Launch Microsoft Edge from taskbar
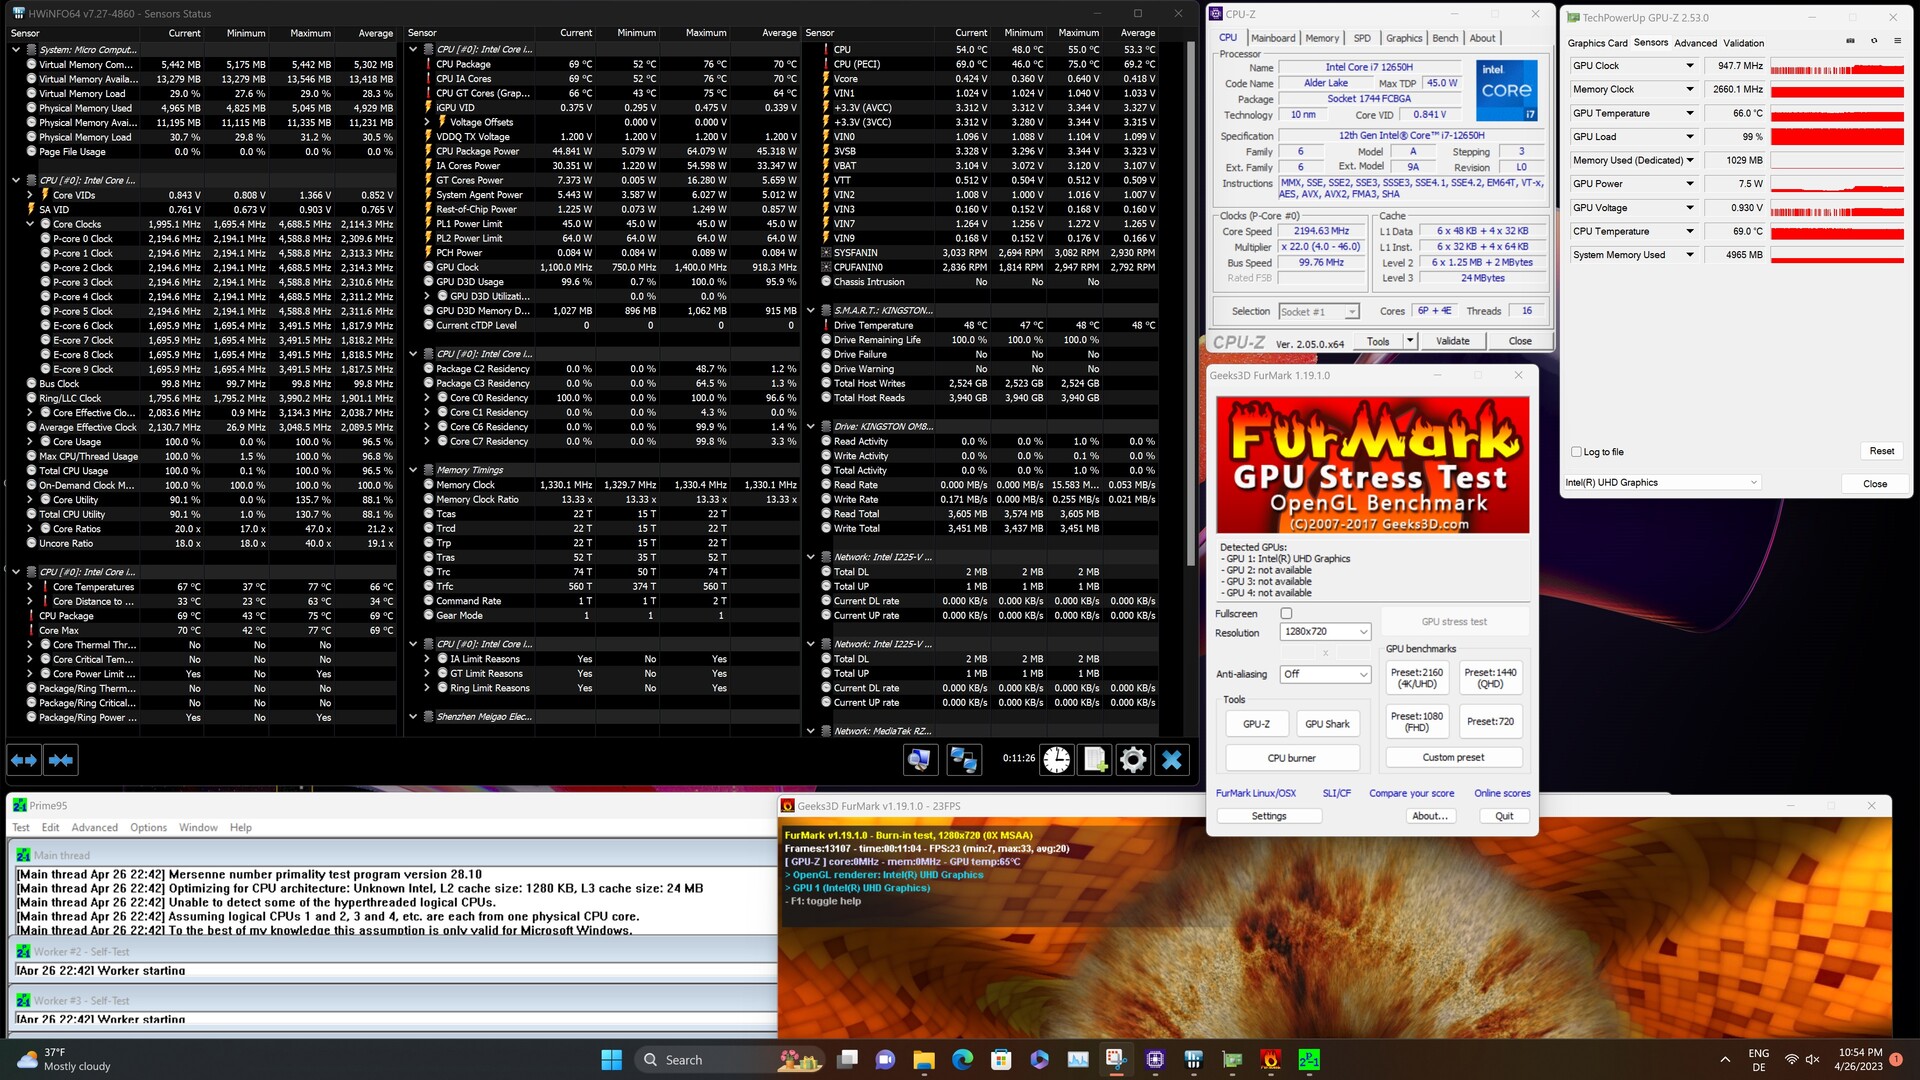The height and width of the screenshot is (1080, 1920). (962, 1059)
